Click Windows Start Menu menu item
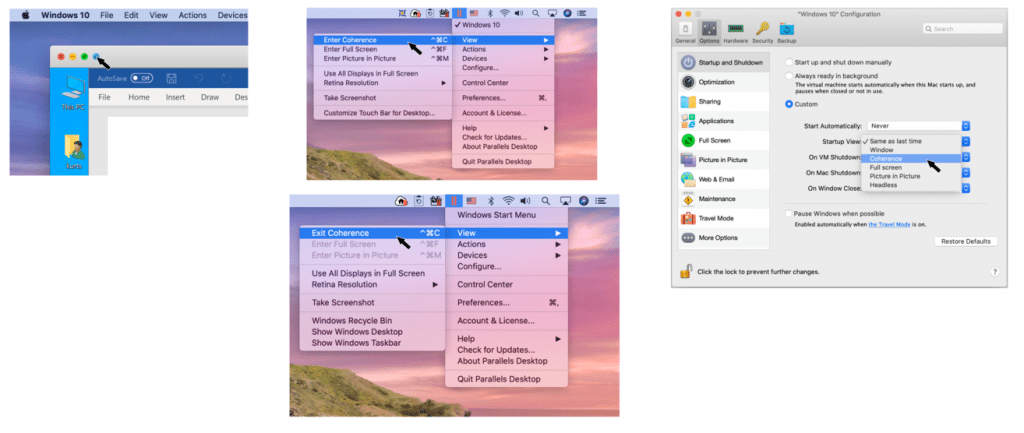The image size is (1024, 433). [x=506, y=215]
